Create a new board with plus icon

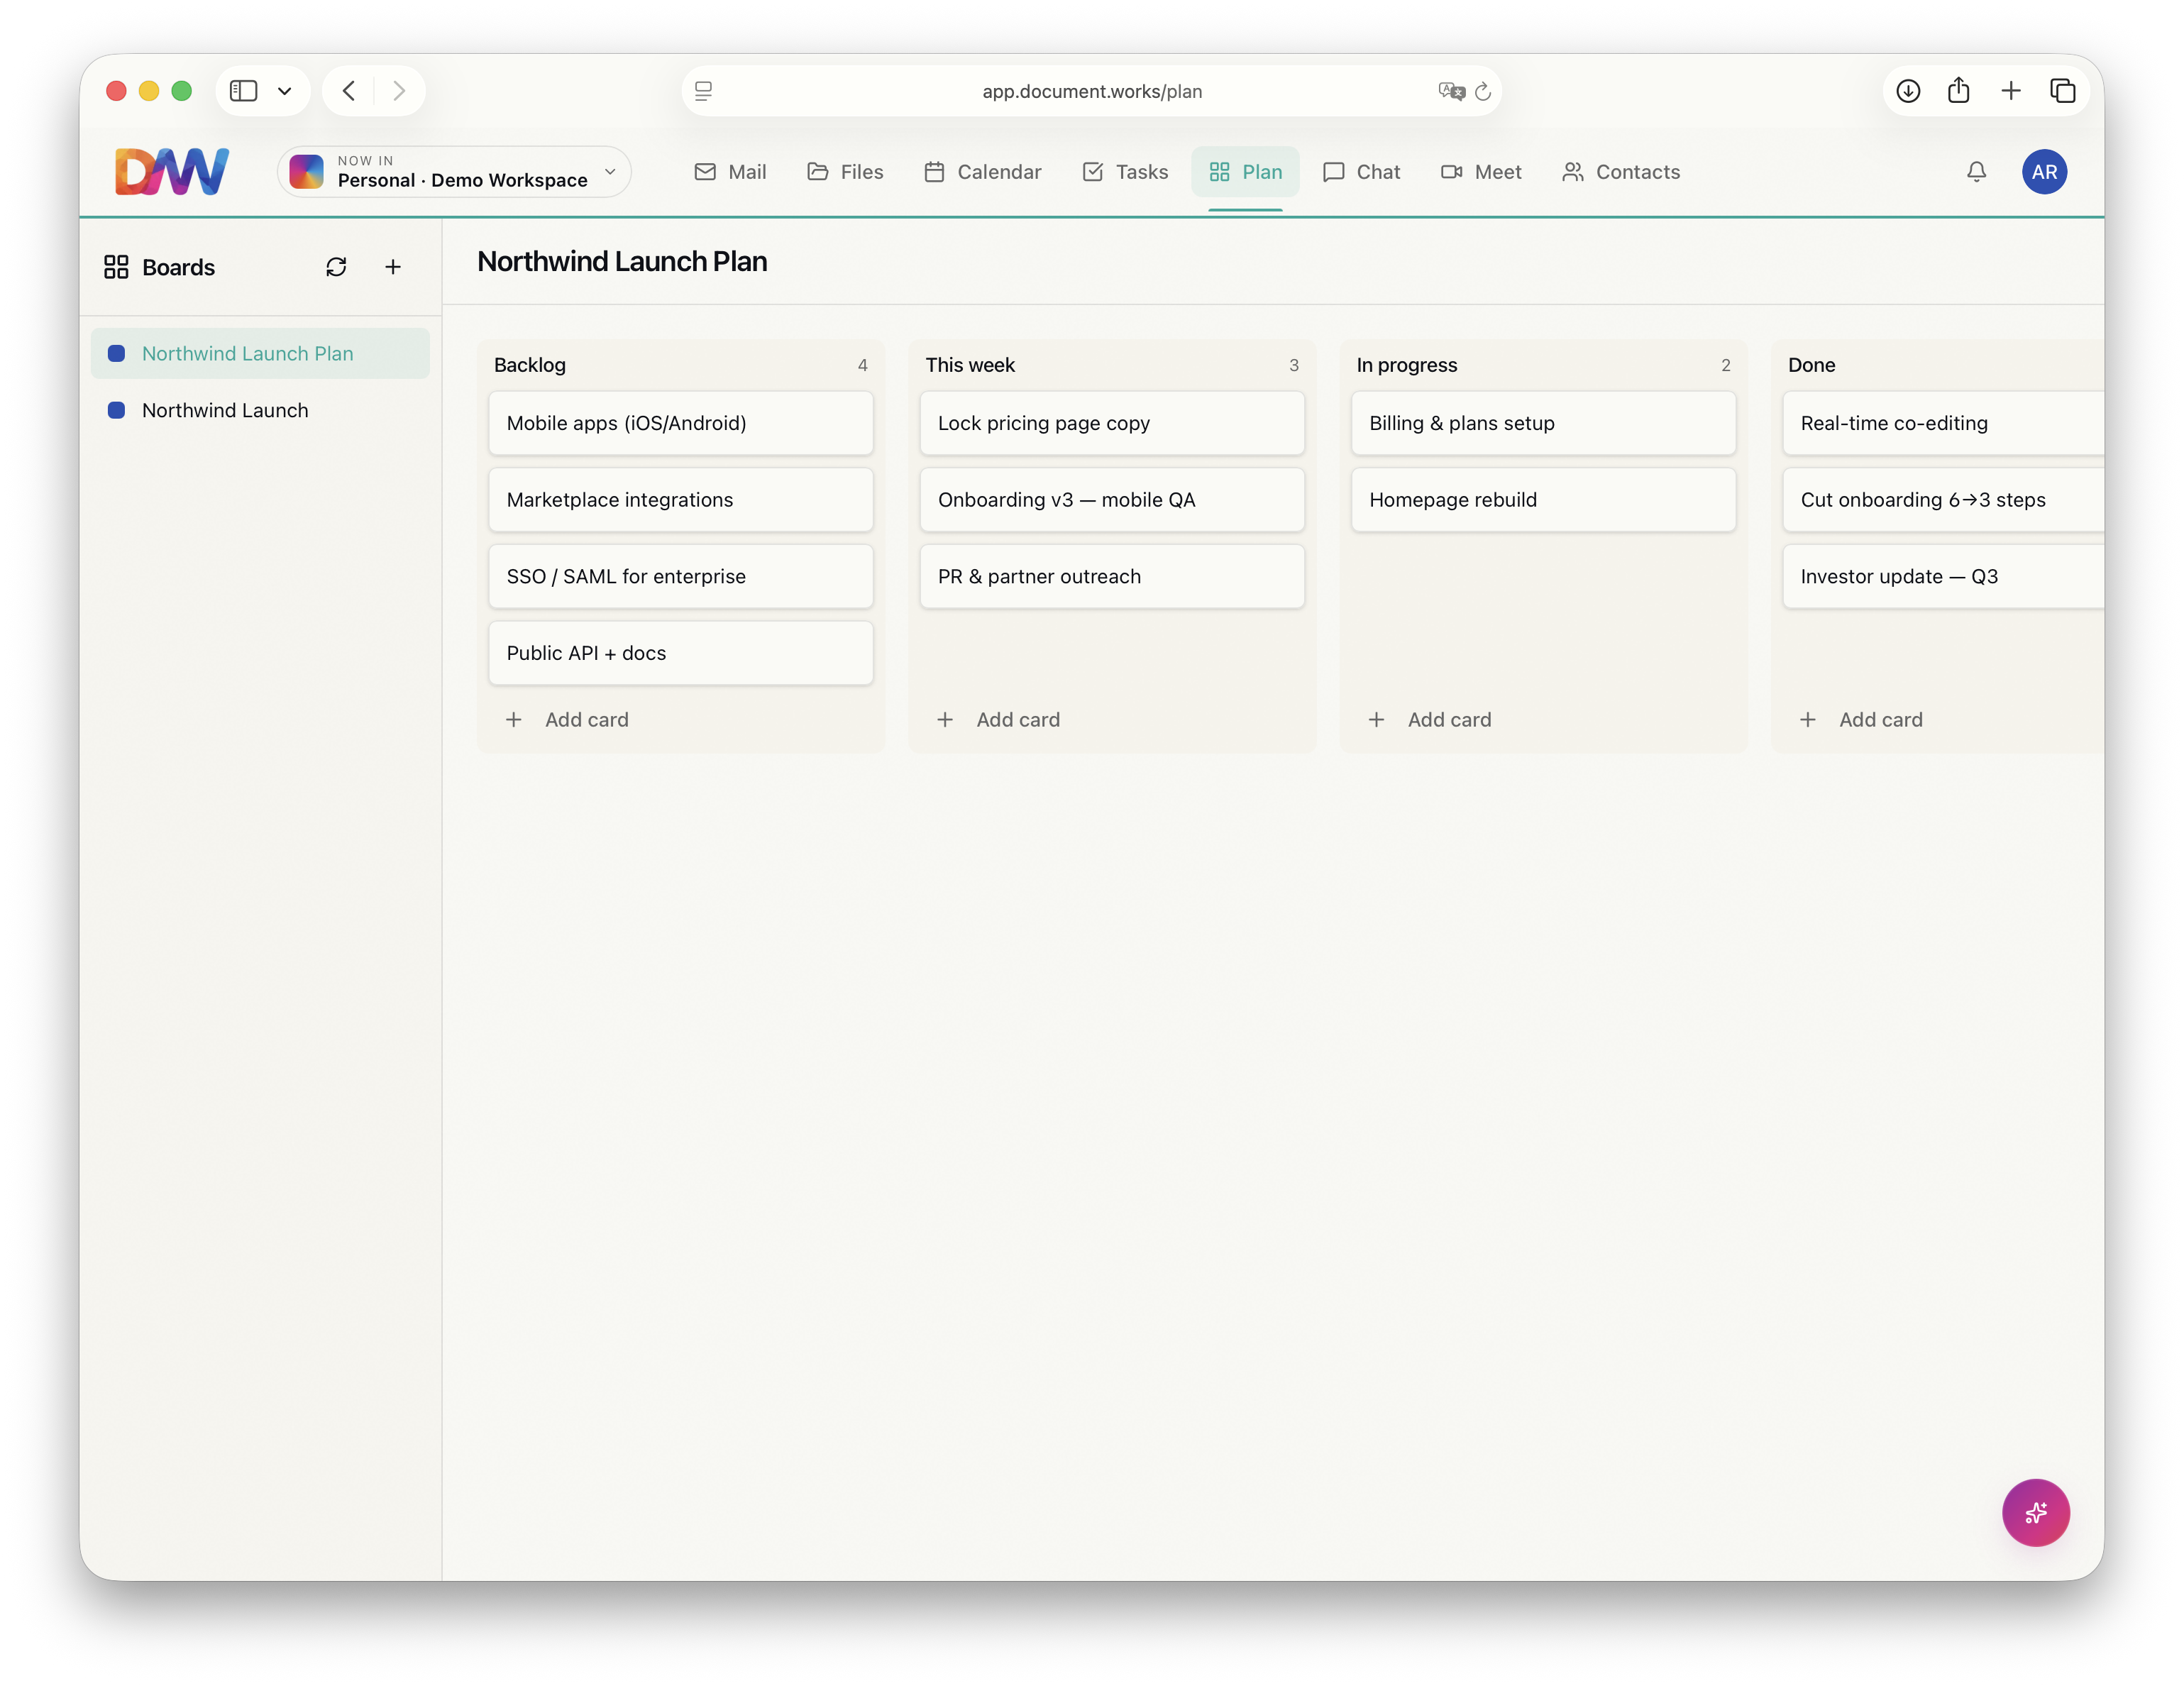pyautogui.click(x=393, y=267)
